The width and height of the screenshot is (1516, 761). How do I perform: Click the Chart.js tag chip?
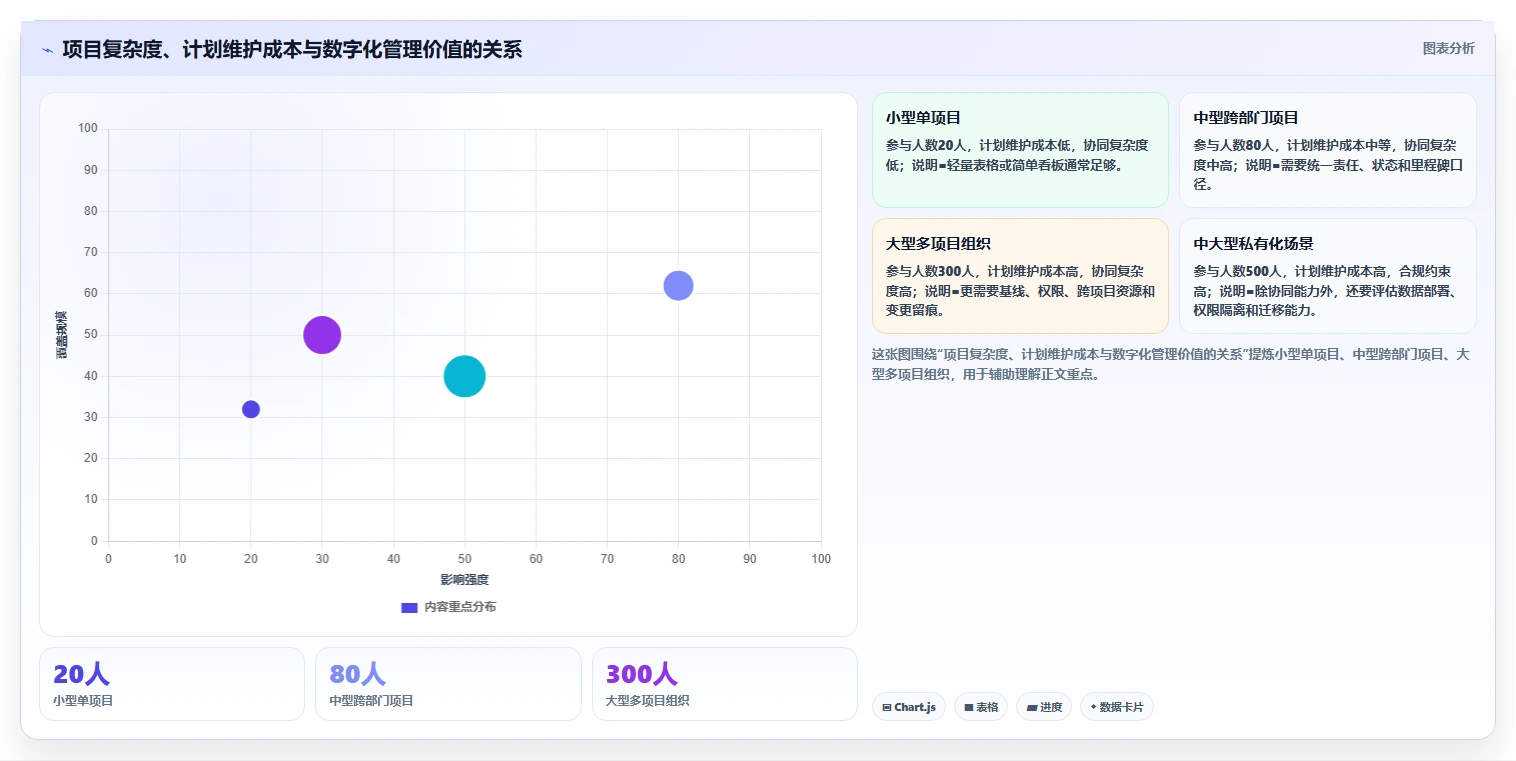(909, 707)
